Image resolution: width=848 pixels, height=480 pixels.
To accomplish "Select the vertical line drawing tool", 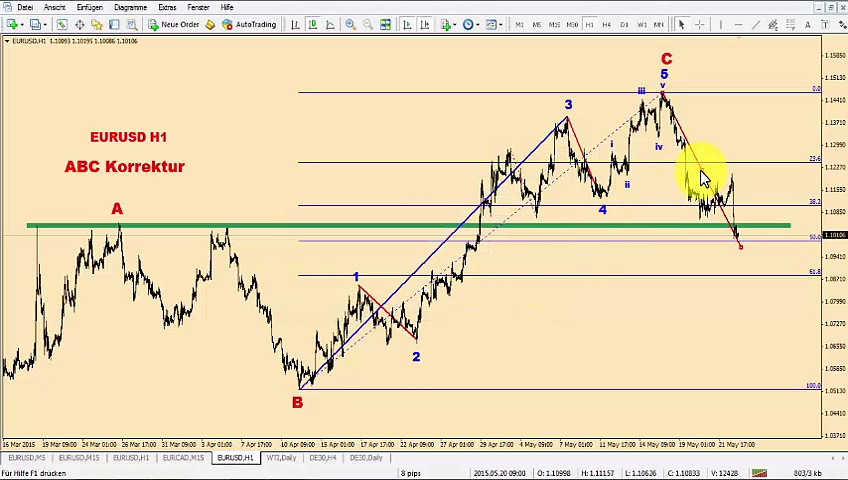I will tap(719, 24).
